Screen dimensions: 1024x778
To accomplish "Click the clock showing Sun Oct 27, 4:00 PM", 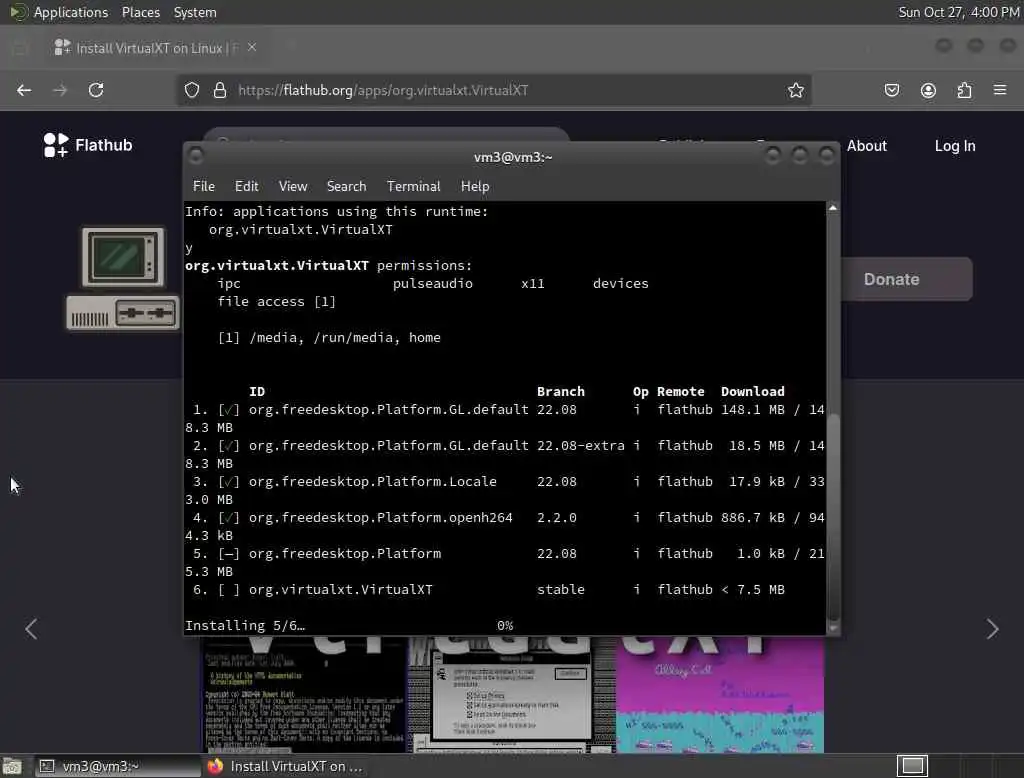I will [959, 12].
